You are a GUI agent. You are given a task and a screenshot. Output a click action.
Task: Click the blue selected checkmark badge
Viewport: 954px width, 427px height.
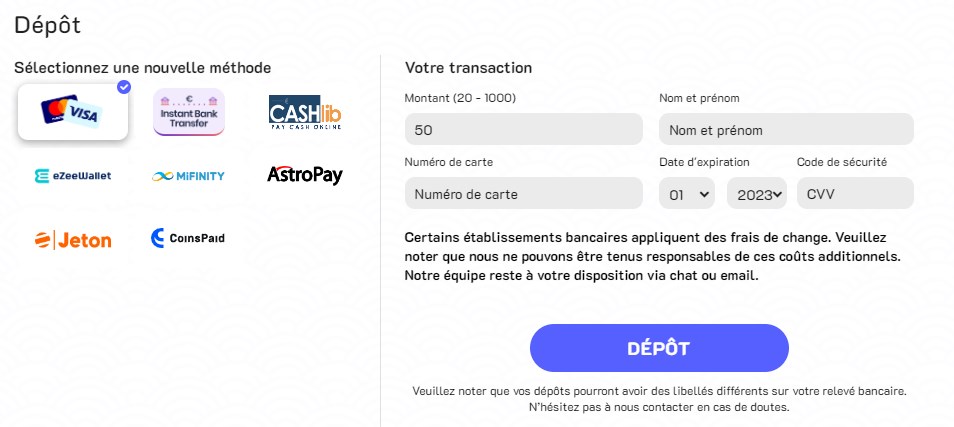123,87
